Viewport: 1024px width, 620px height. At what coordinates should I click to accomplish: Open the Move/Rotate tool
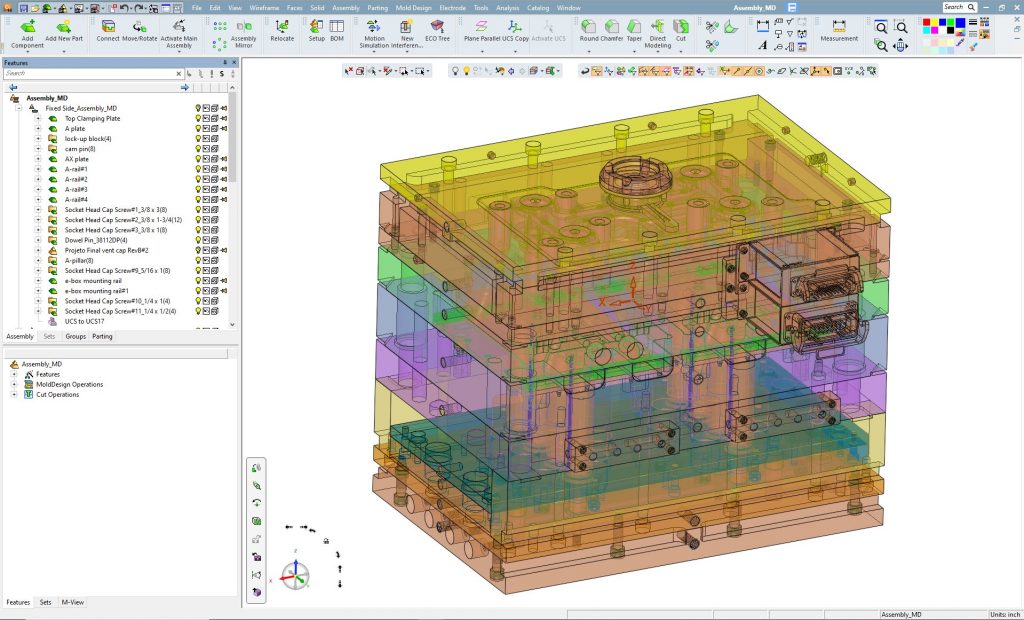click(x=139, y=27)
